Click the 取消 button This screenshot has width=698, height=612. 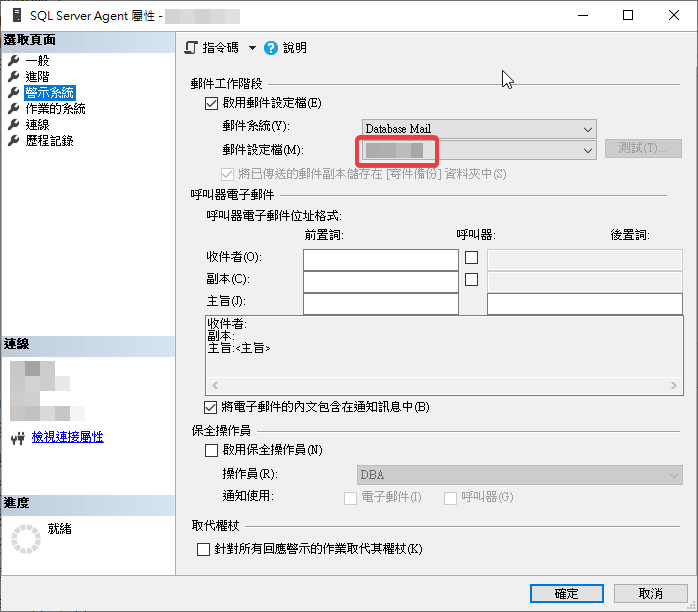click(x=649, y=593)
